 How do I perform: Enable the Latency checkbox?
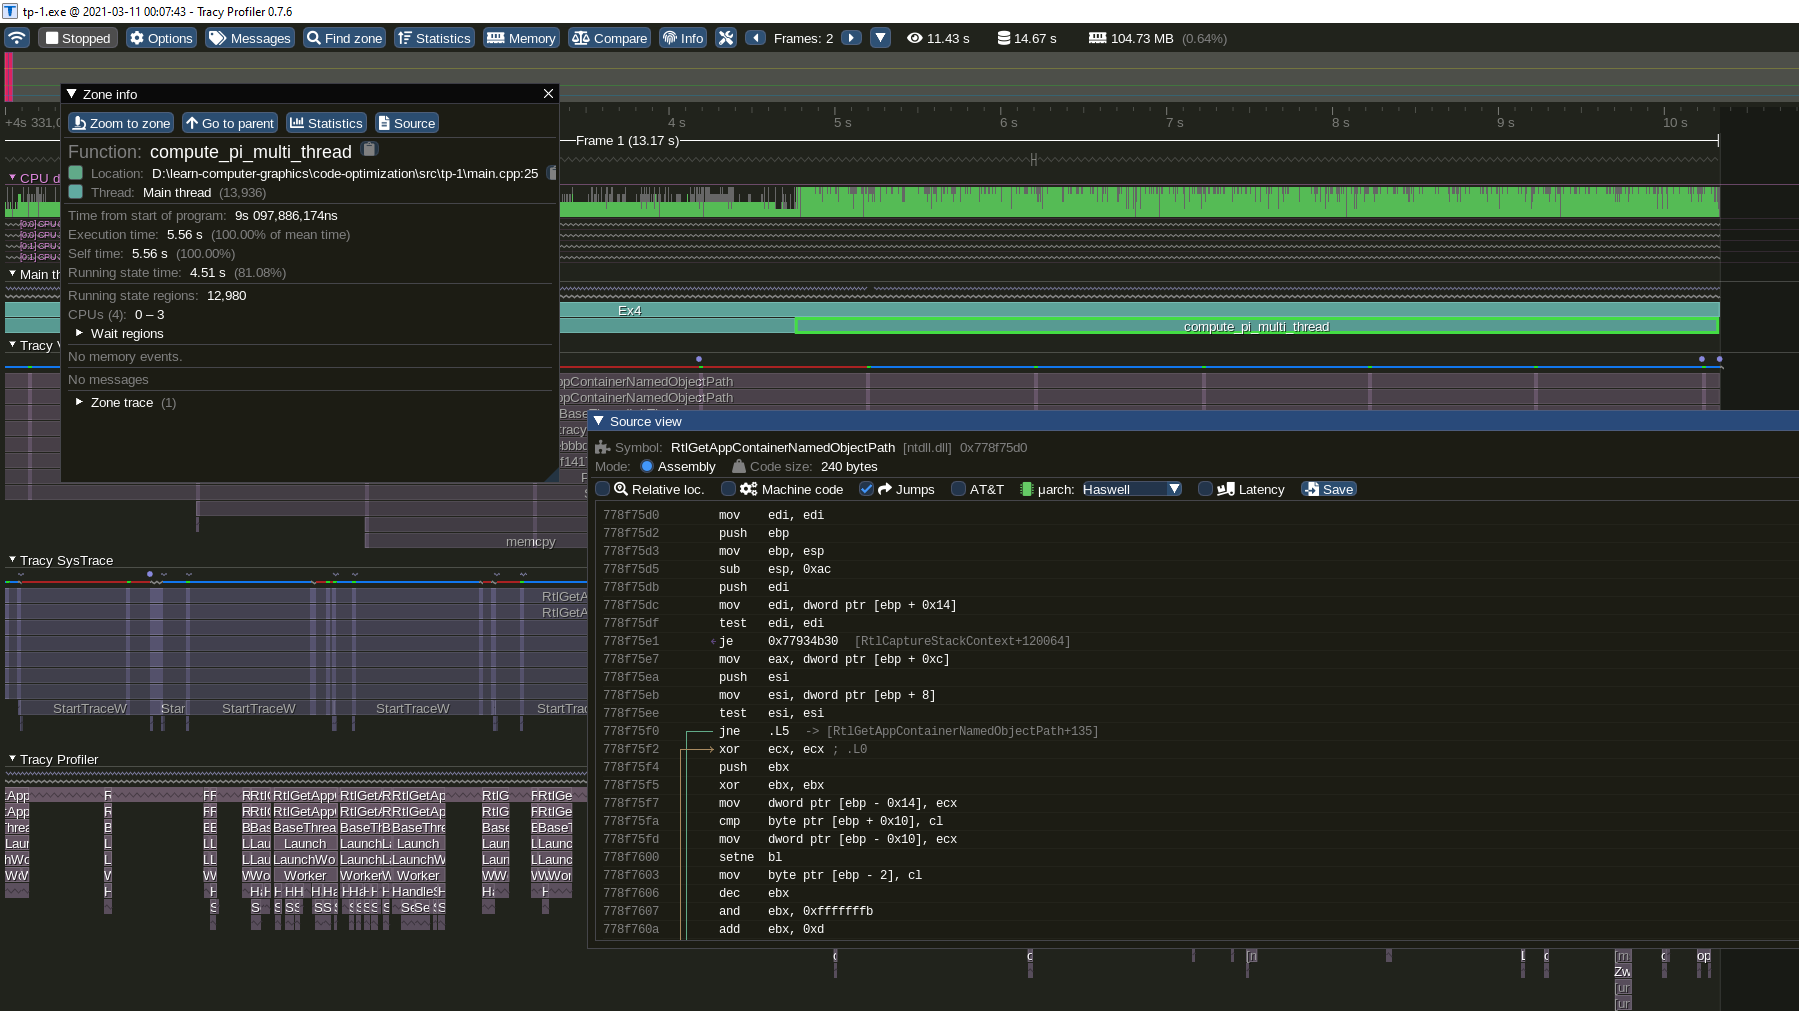[1205, 489]
